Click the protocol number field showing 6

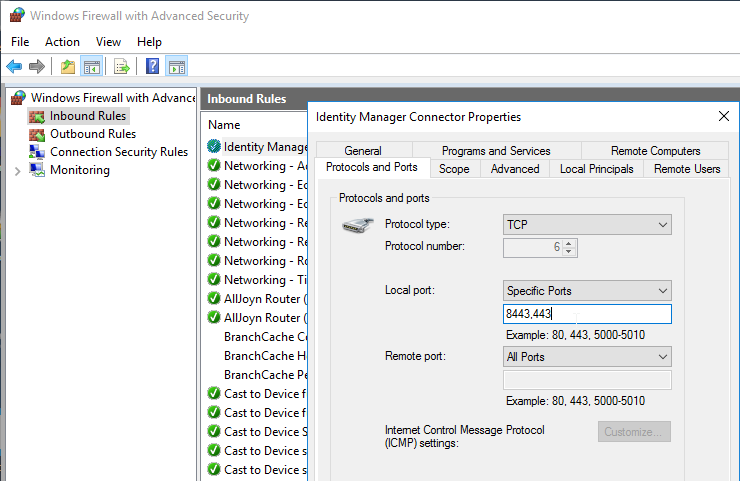533,247
